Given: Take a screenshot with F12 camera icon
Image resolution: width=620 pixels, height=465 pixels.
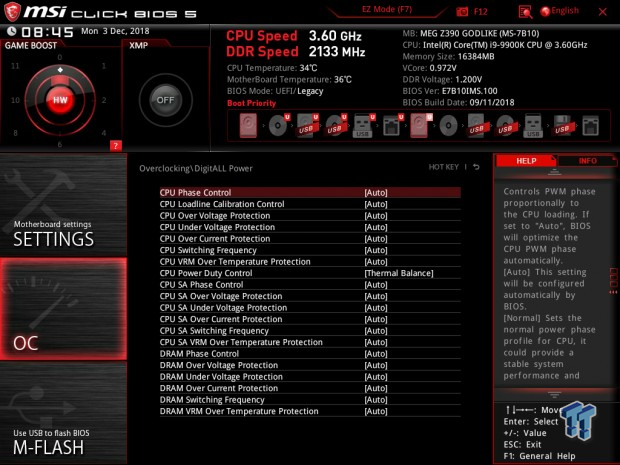Looking at the screenshot, I should [462, 12].
